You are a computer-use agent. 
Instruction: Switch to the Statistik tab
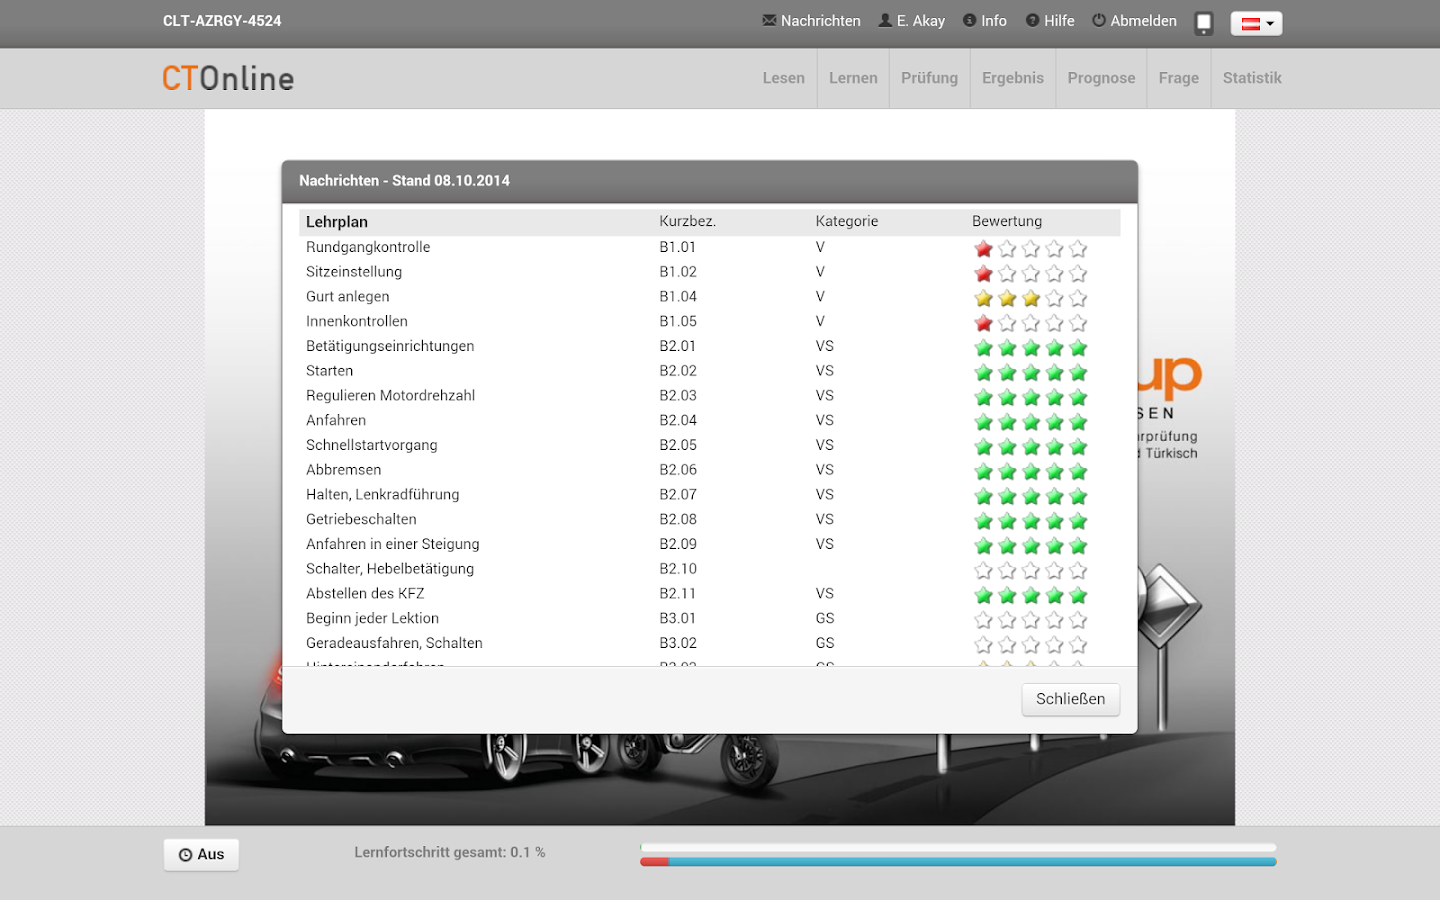tap(1251, 77)
